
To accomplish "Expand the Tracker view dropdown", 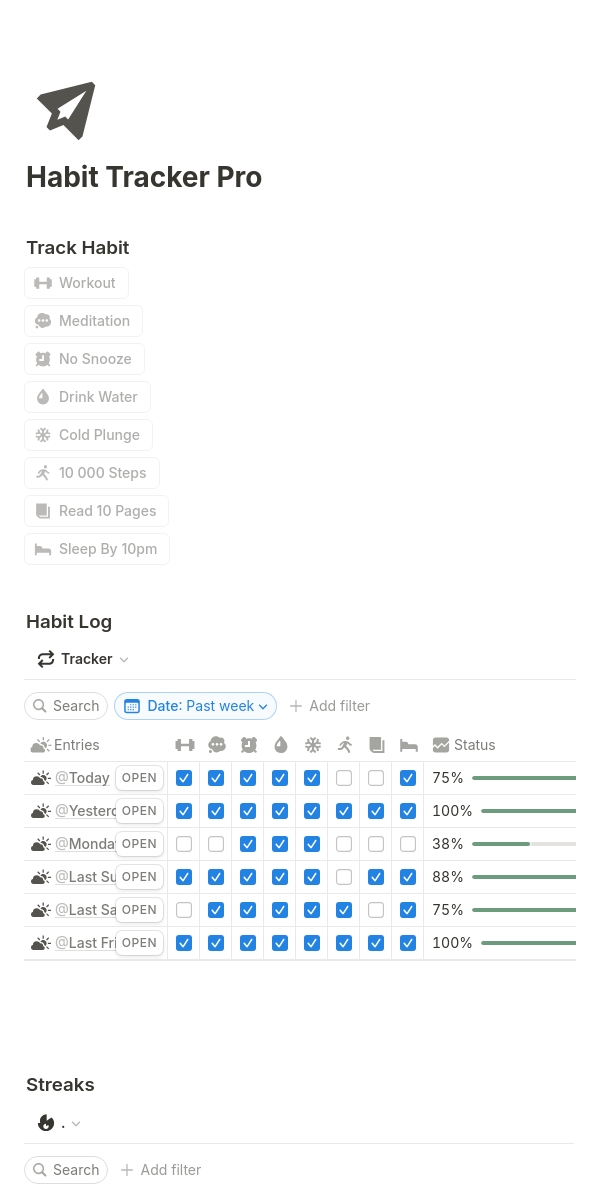I will click(84, 659).
